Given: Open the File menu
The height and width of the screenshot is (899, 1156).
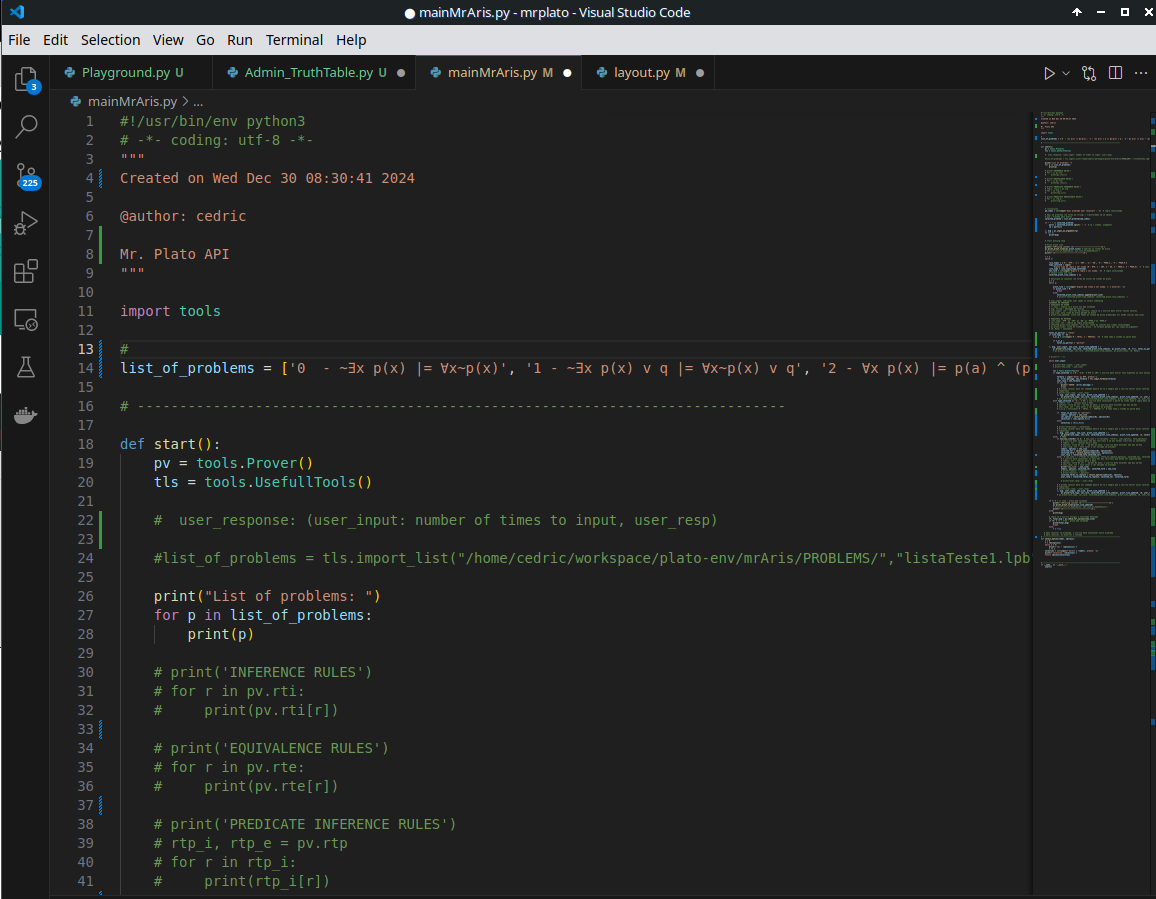Looking at the screenshot, I should tap(19, 40).
